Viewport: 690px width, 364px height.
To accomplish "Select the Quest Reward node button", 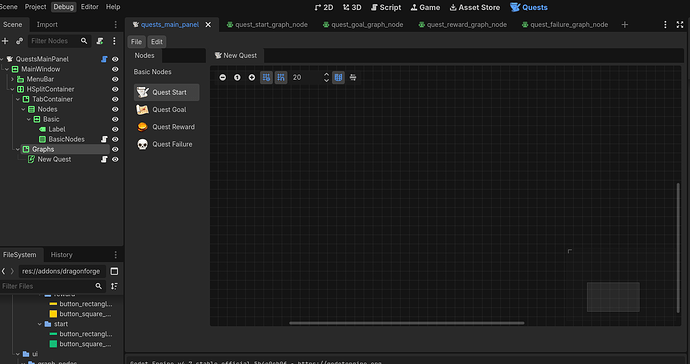I will click(166, 127).
